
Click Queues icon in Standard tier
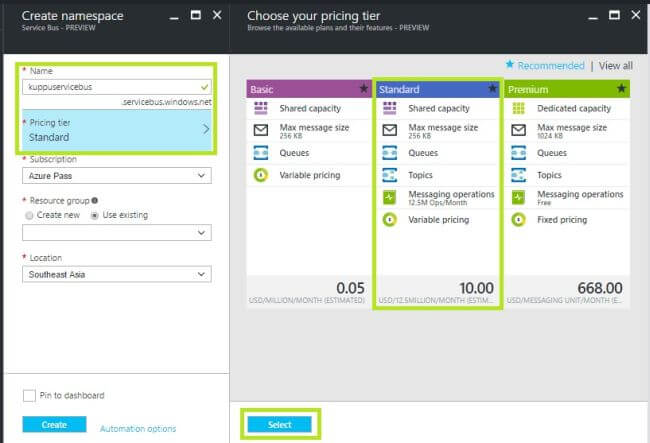[x=390, y=153]
